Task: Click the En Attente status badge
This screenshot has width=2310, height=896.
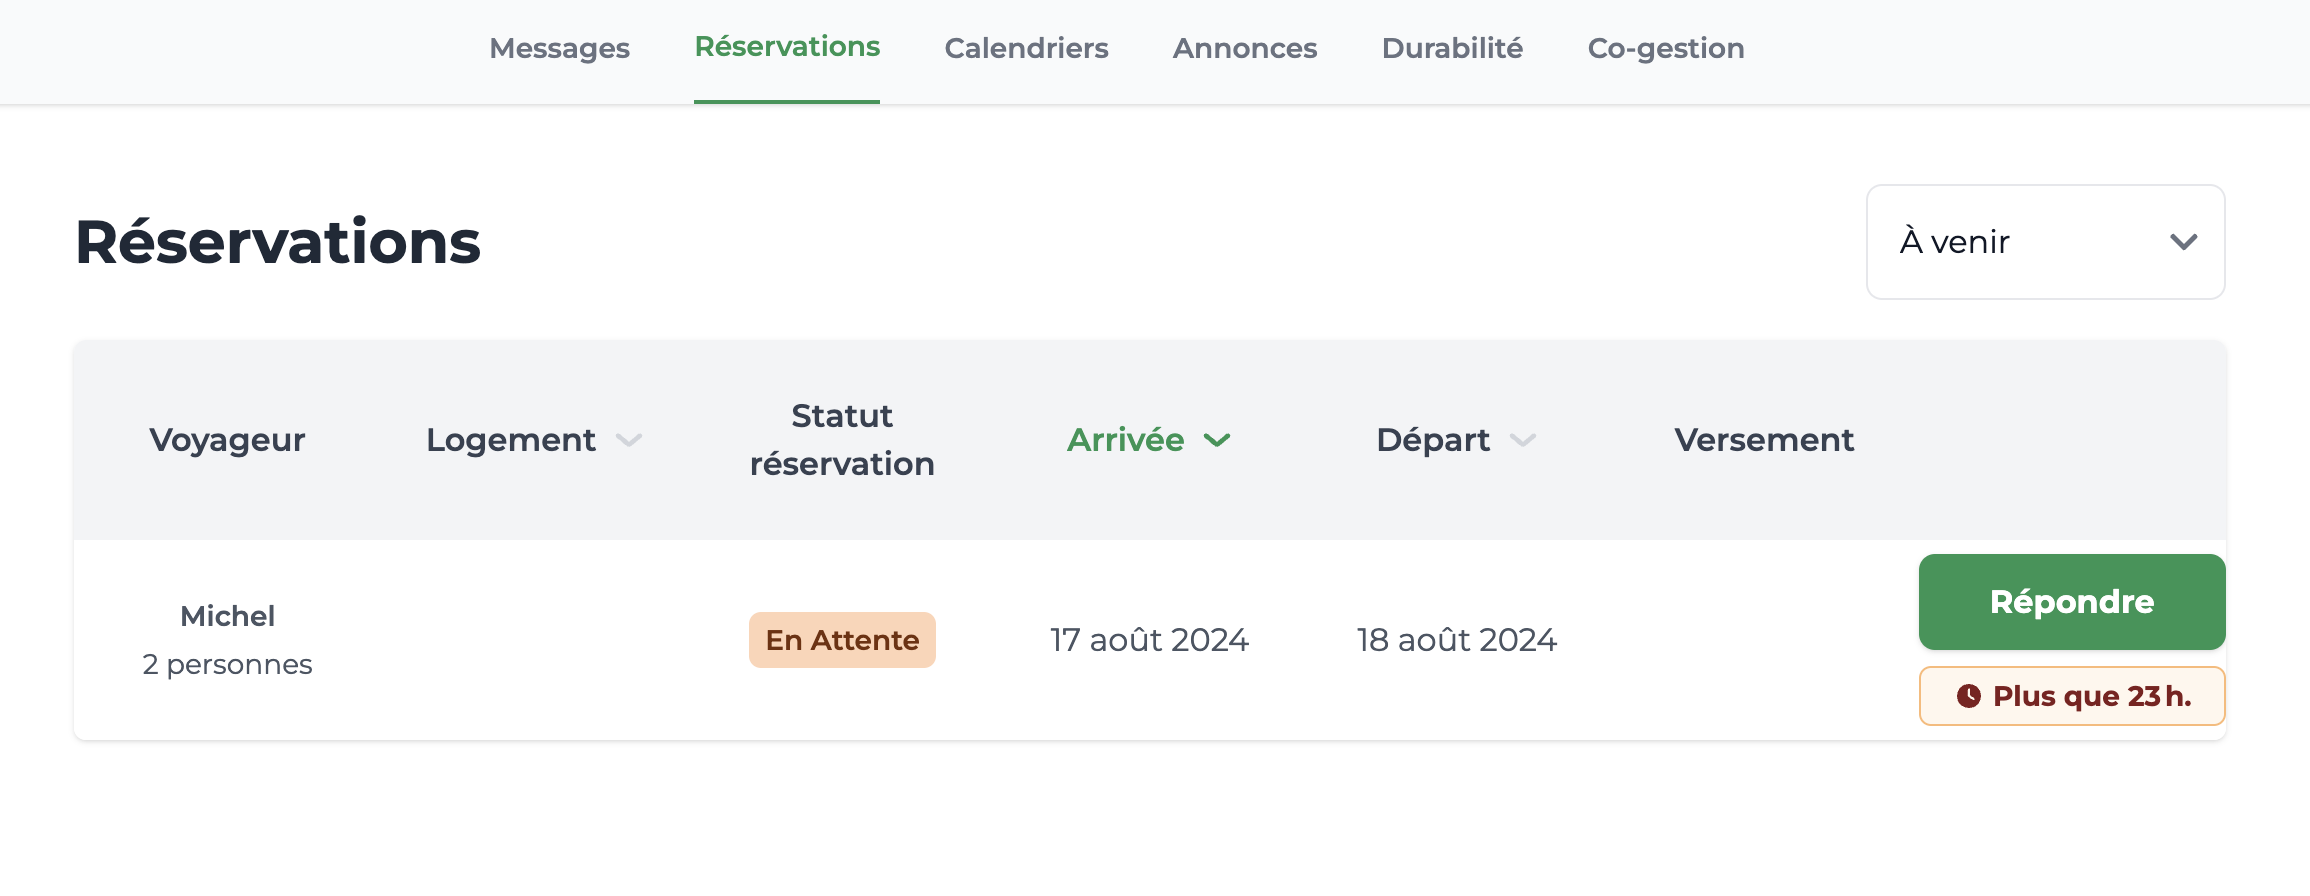Action: [842, 640]
